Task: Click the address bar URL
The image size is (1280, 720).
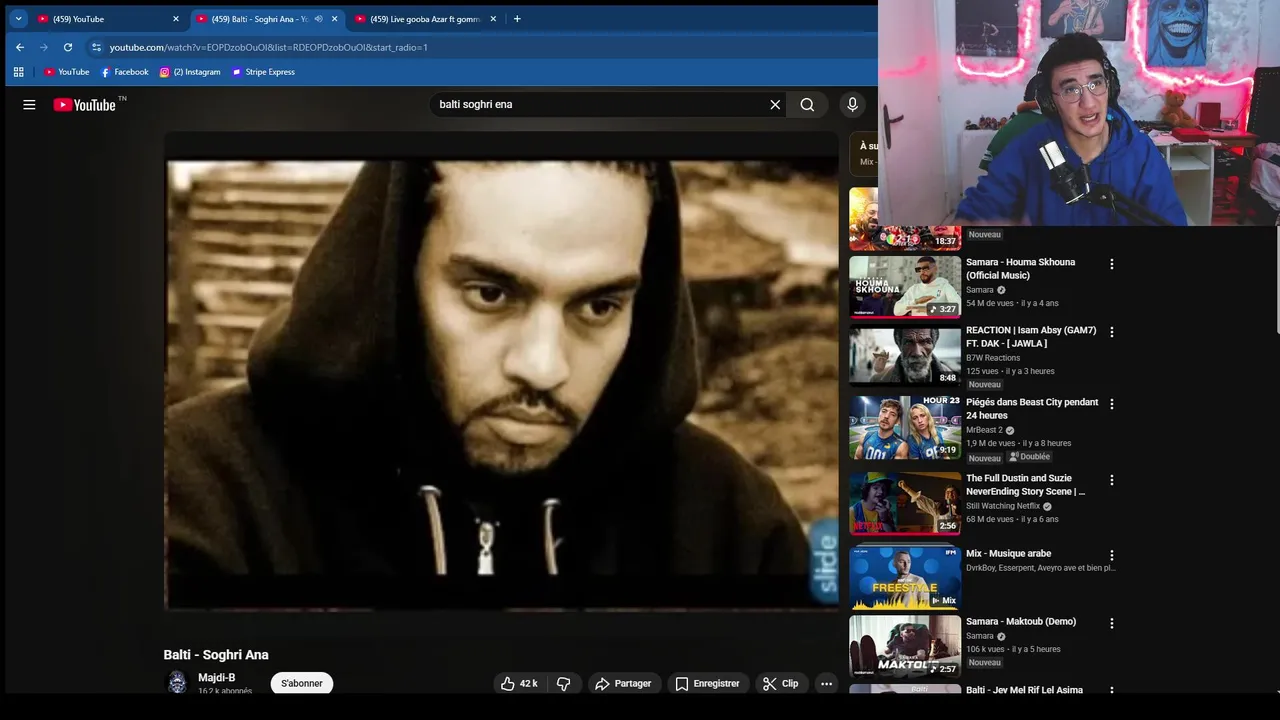Action: point(268,47)
